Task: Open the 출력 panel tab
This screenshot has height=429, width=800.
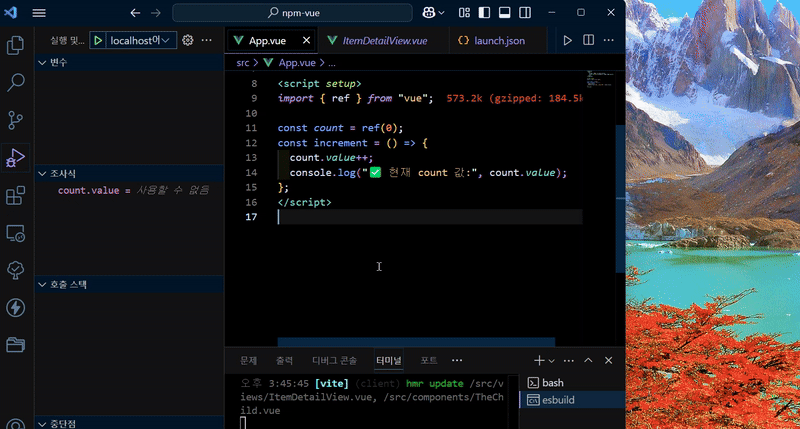Action: (284, 361)
